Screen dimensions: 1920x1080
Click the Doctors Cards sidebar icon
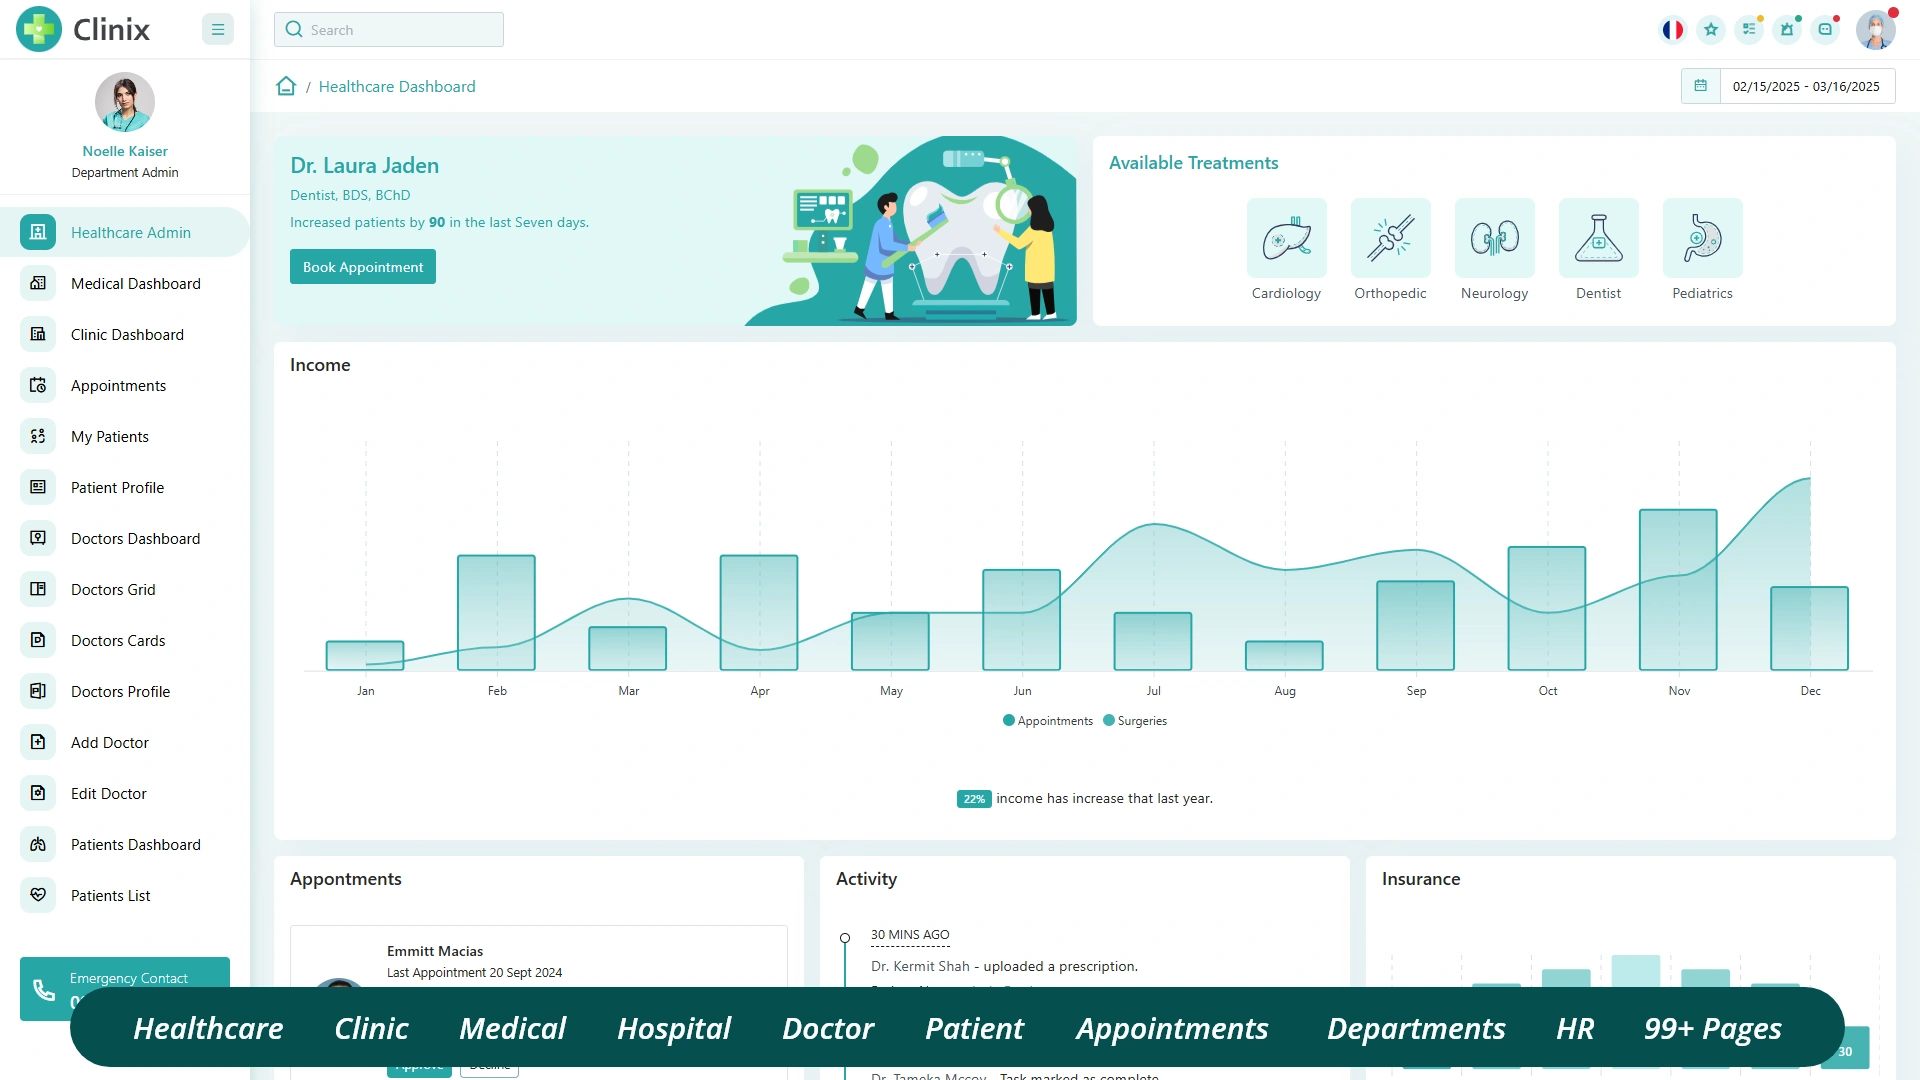pos(38,640)
